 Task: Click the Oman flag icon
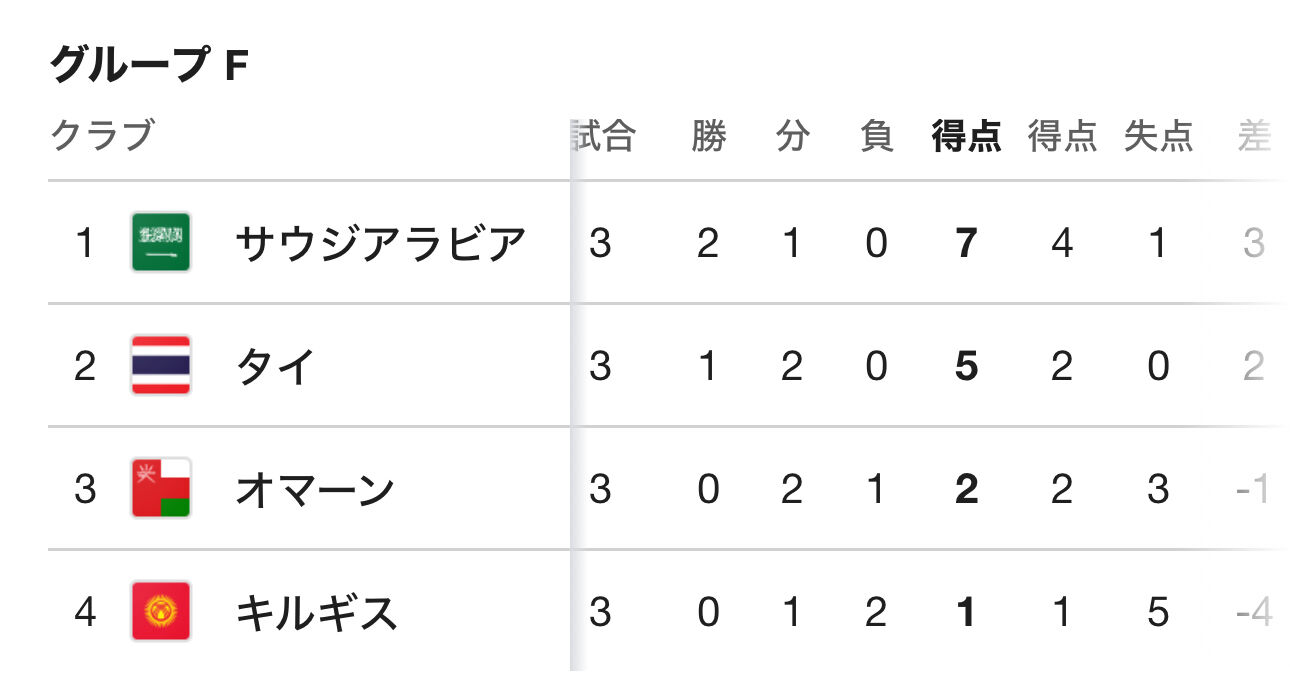click(x=161, y=488)
